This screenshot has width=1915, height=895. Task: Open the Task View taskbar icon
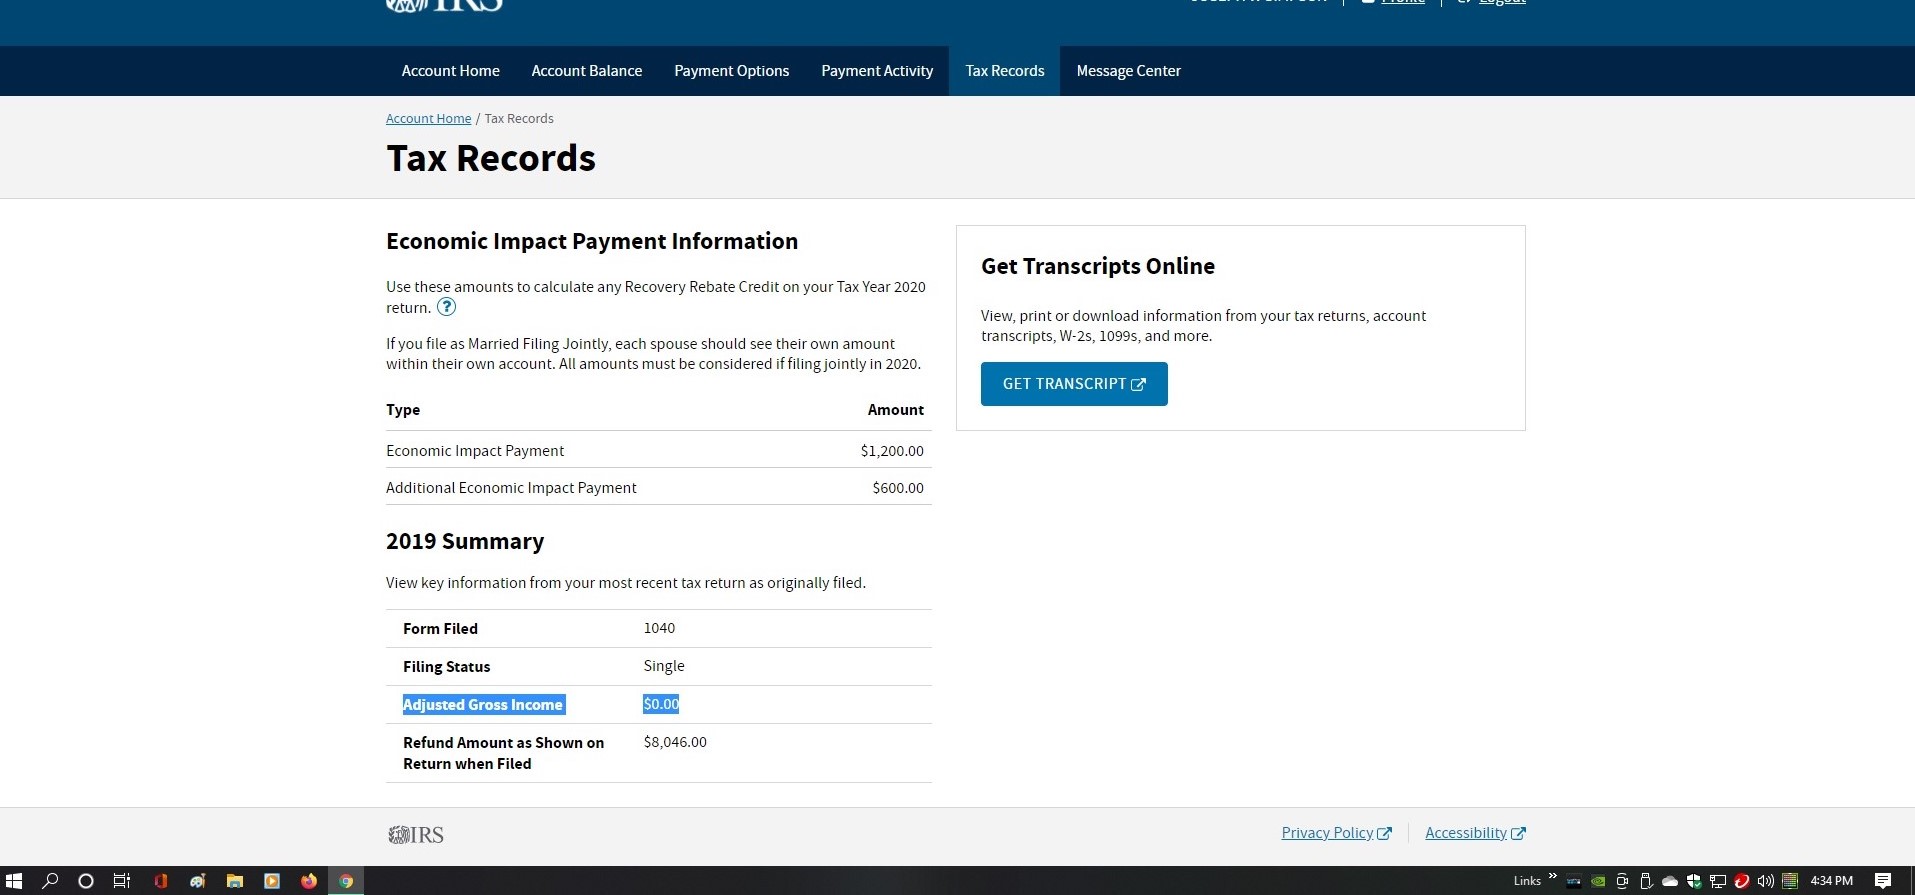pos(122,881)
